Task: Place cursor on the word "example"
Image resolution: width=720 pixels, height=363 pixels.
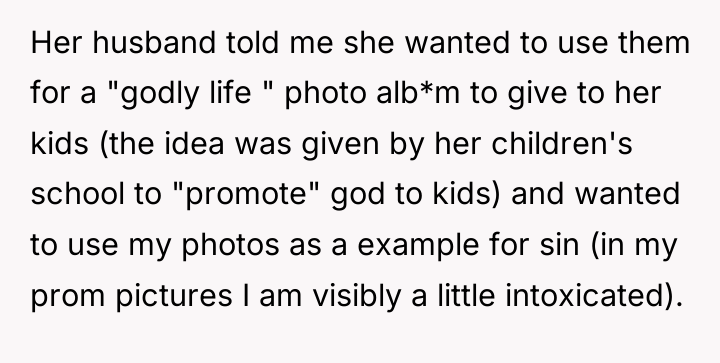Action: 418,246
